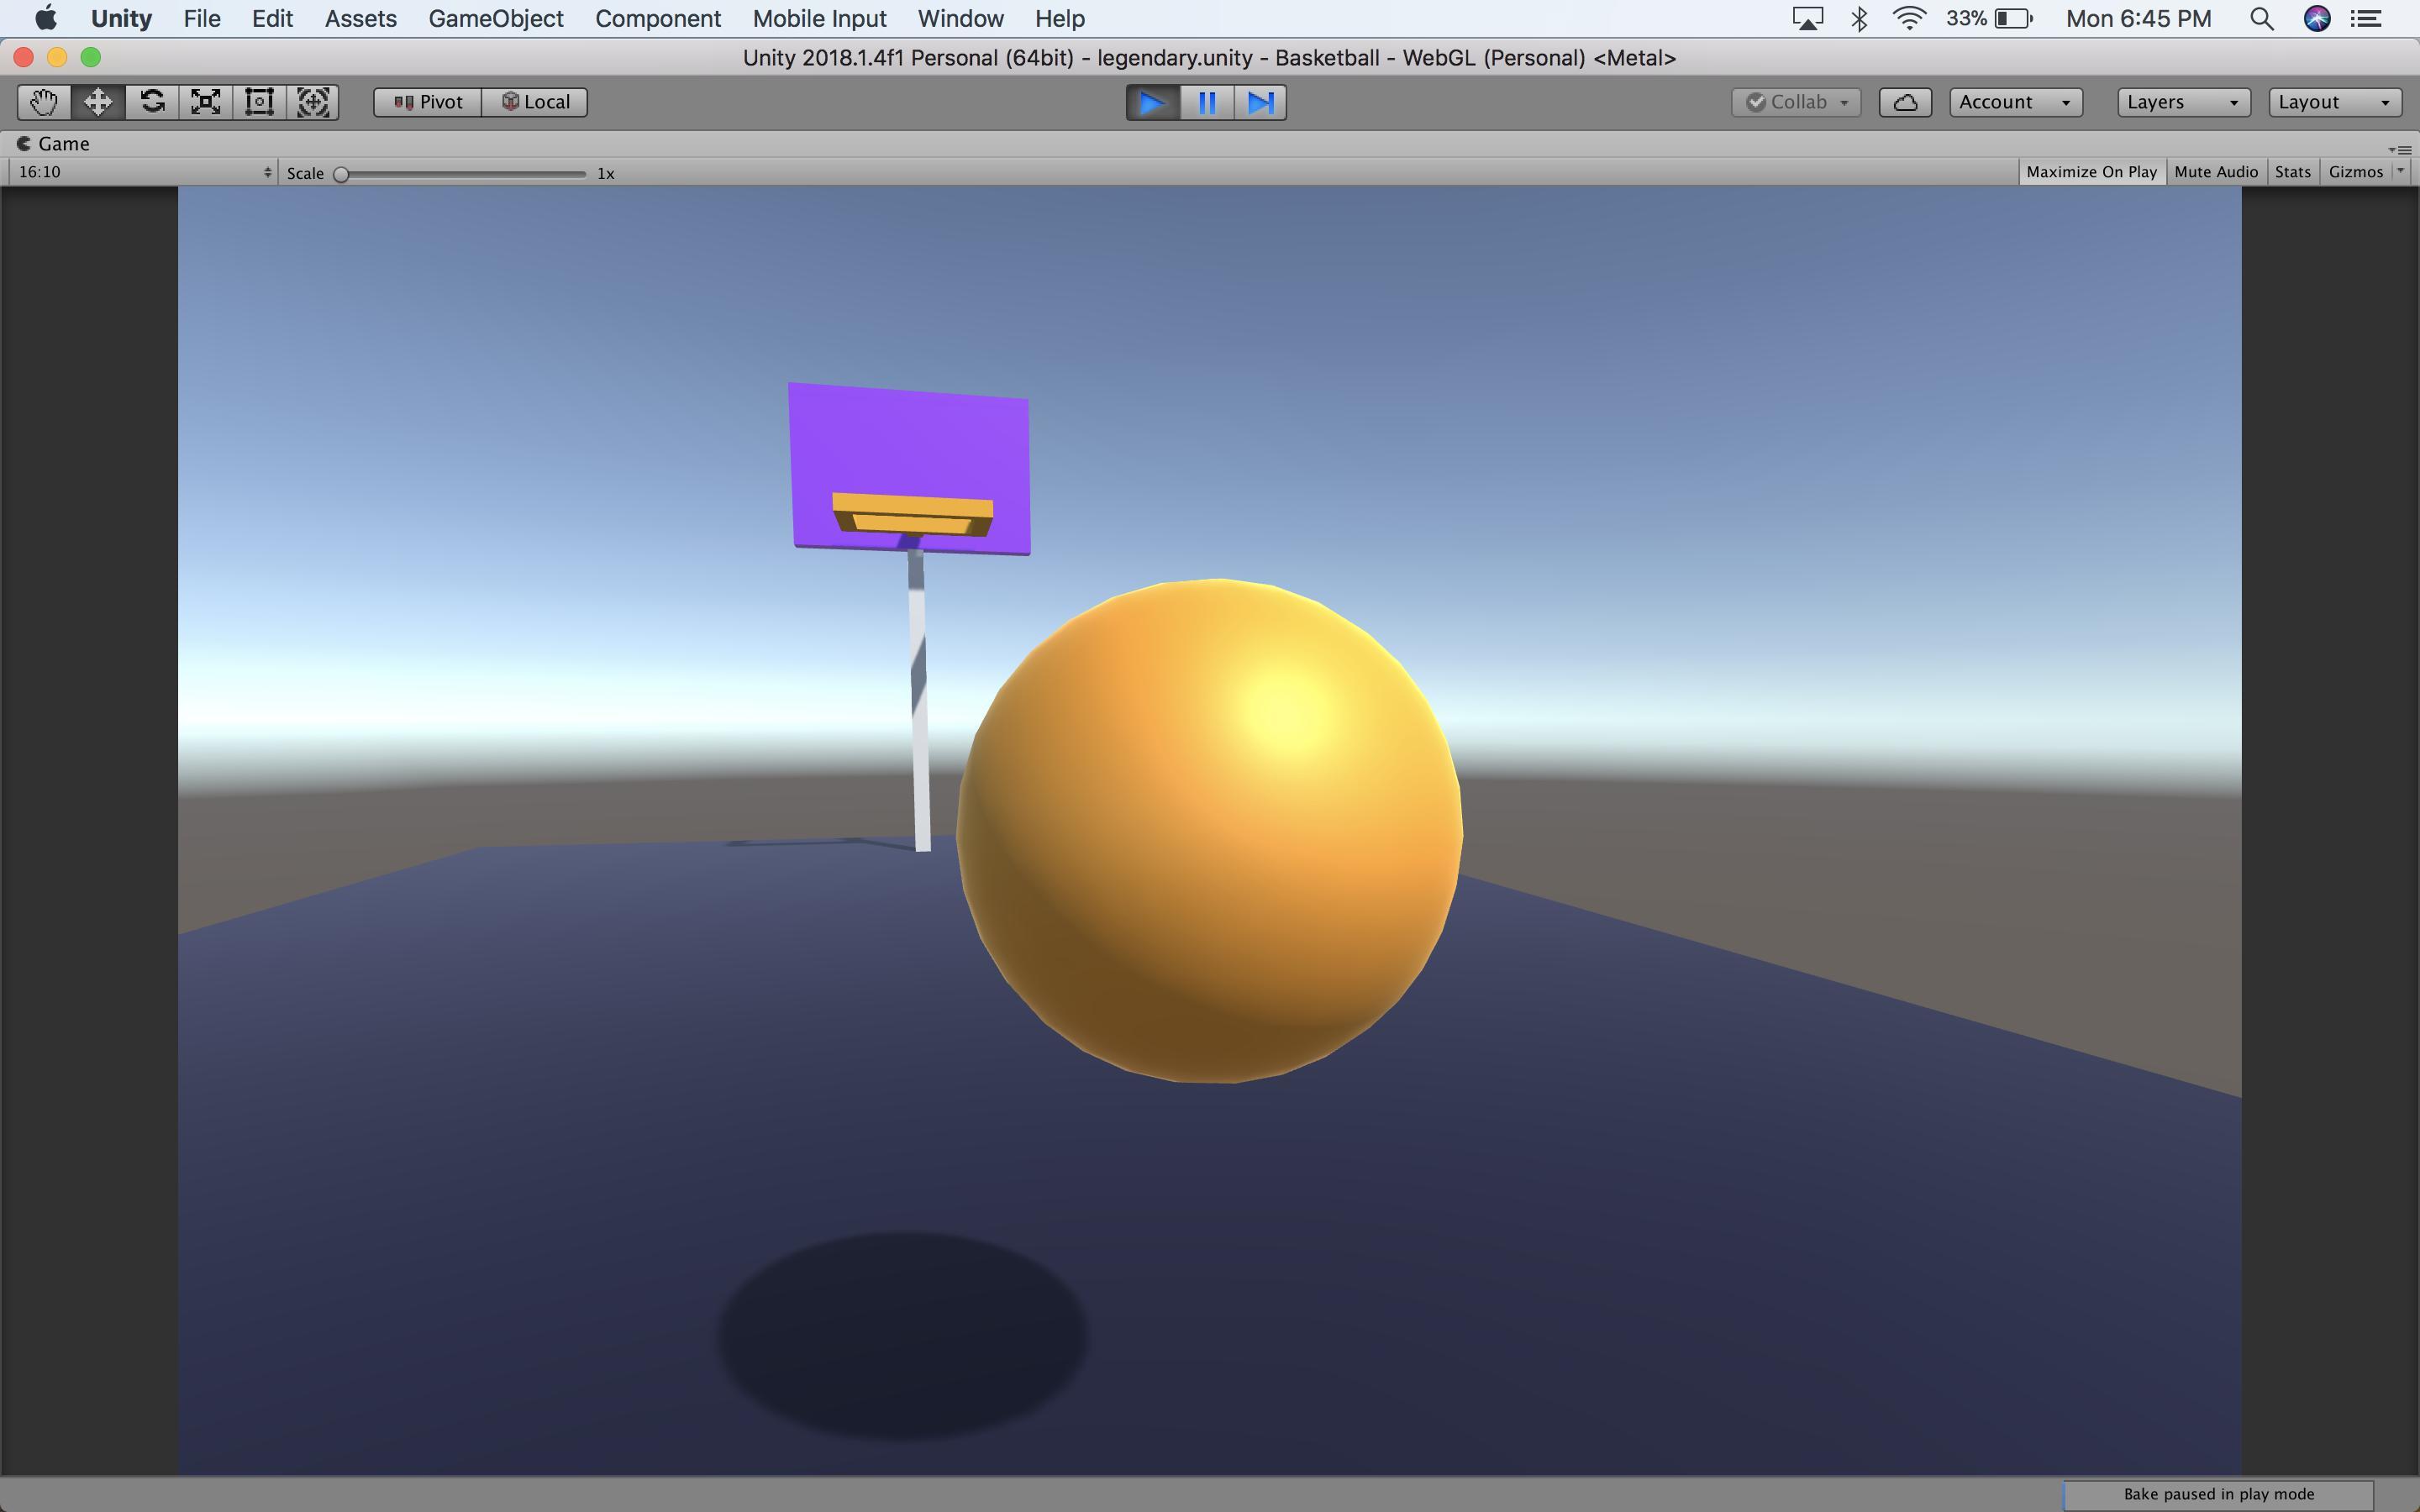Click the clock showing Mon 6:45 PM
The height and width of the screenshot is (1512, 2420).
point(2138,18)
